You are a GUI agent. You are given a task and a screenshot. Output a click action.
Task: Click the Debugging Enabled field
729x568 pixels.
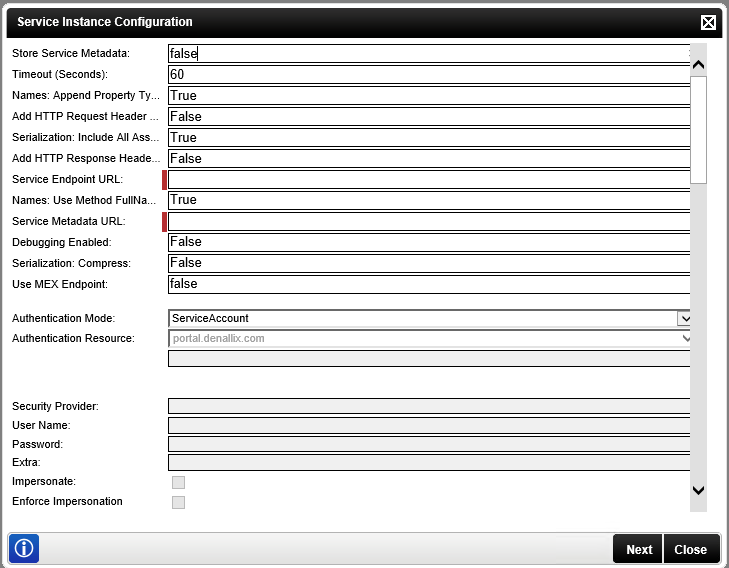[x=429, y=242]
